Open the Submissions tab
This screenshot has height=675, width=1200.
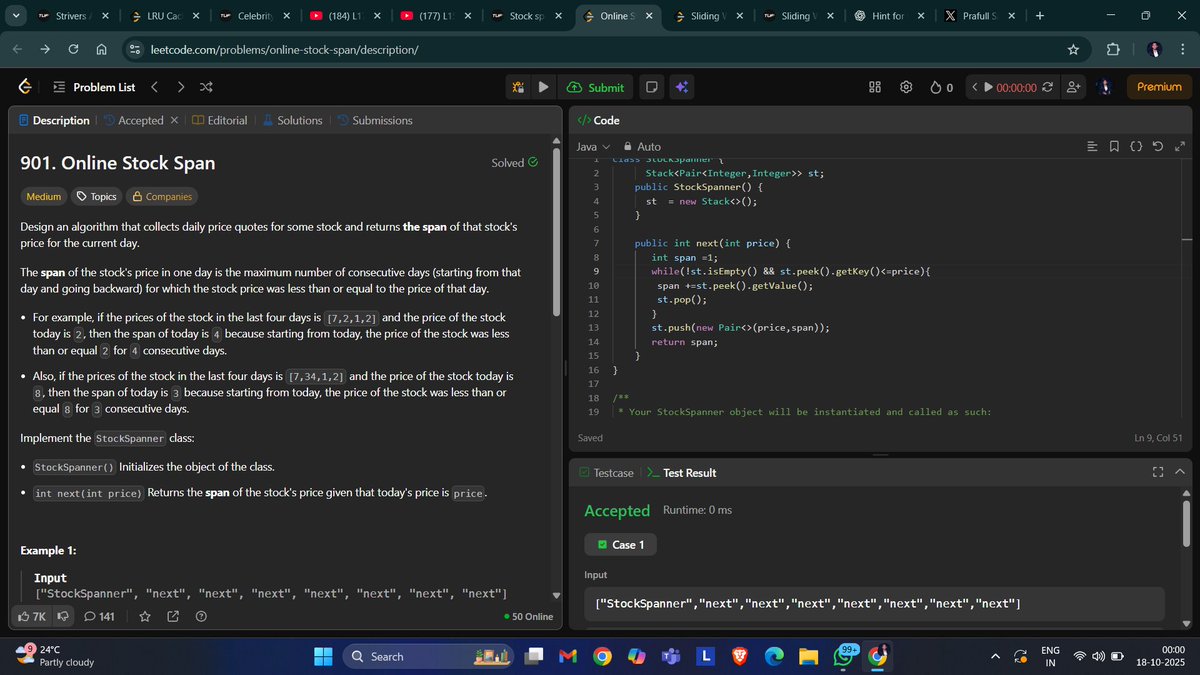374,120
